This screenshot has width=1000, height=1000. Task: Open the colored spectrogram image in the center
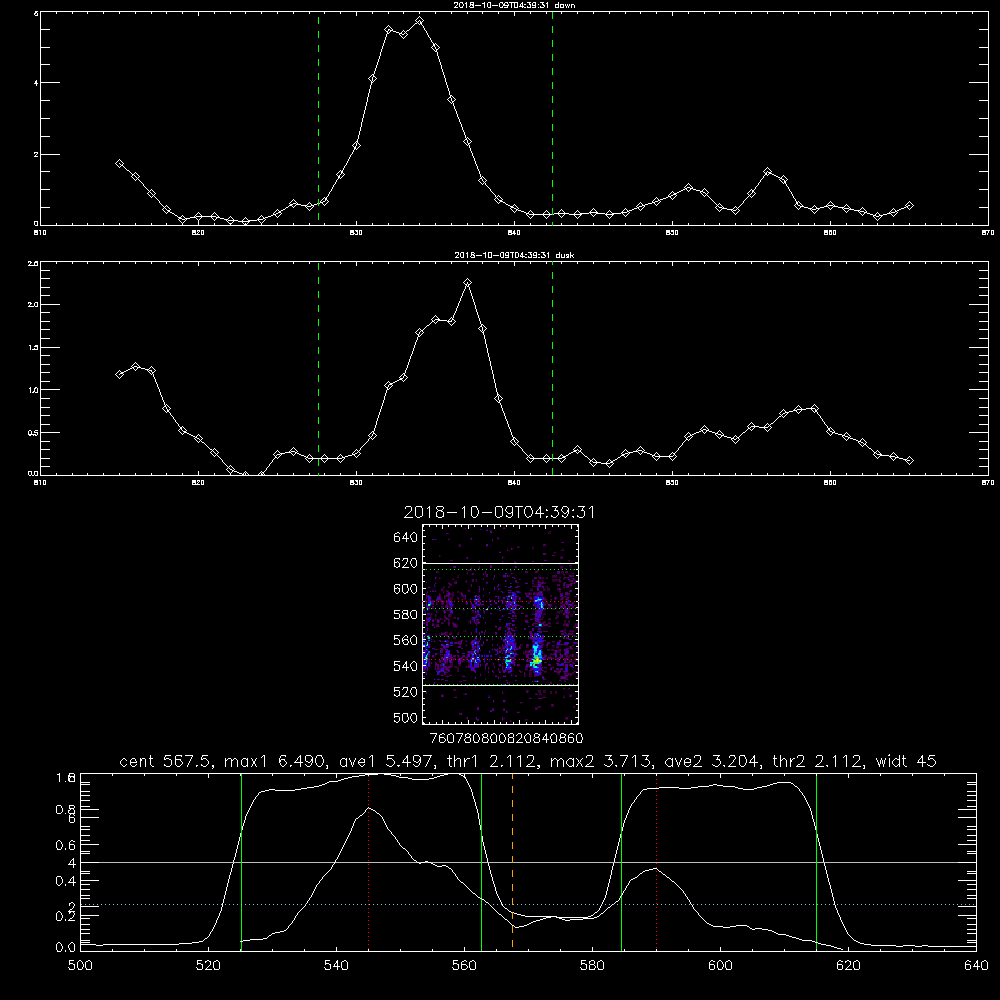coord(501,624)
